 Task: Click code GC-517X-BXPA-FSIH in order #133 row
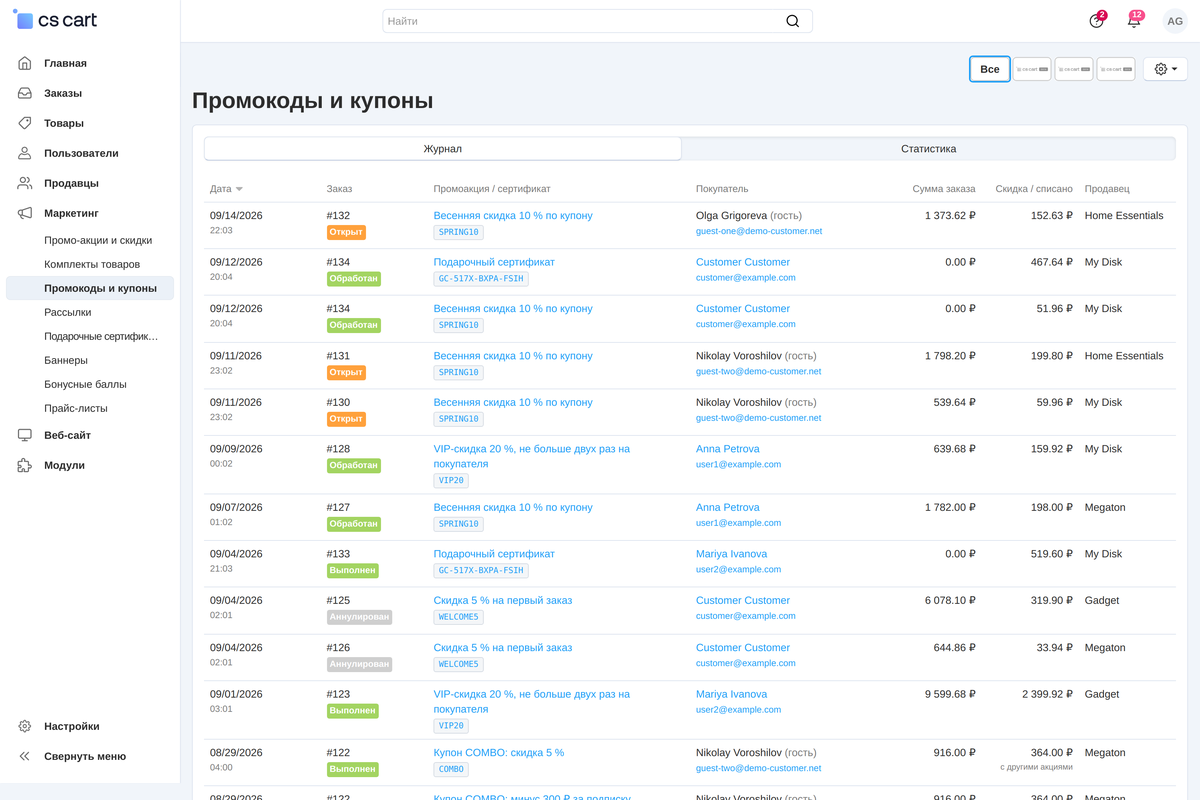coord(481,570)
